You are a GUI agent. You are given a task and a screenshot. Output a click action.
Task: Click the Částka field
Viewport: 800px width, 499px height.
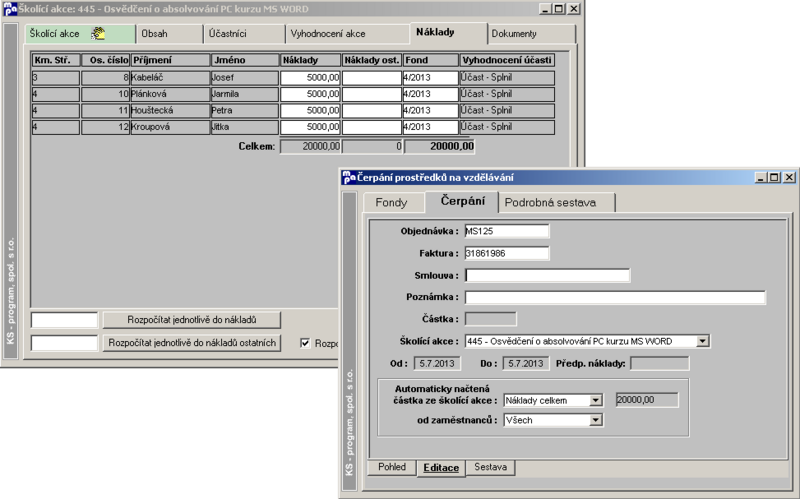(490, 319)
